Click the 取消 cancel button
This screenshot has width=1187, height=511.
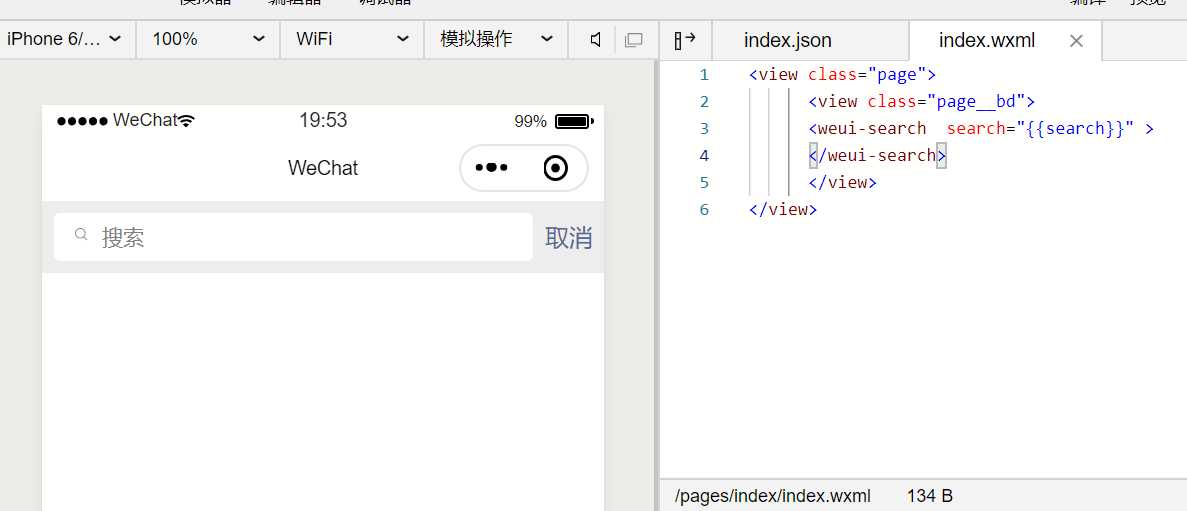click(x=569, y=238)
